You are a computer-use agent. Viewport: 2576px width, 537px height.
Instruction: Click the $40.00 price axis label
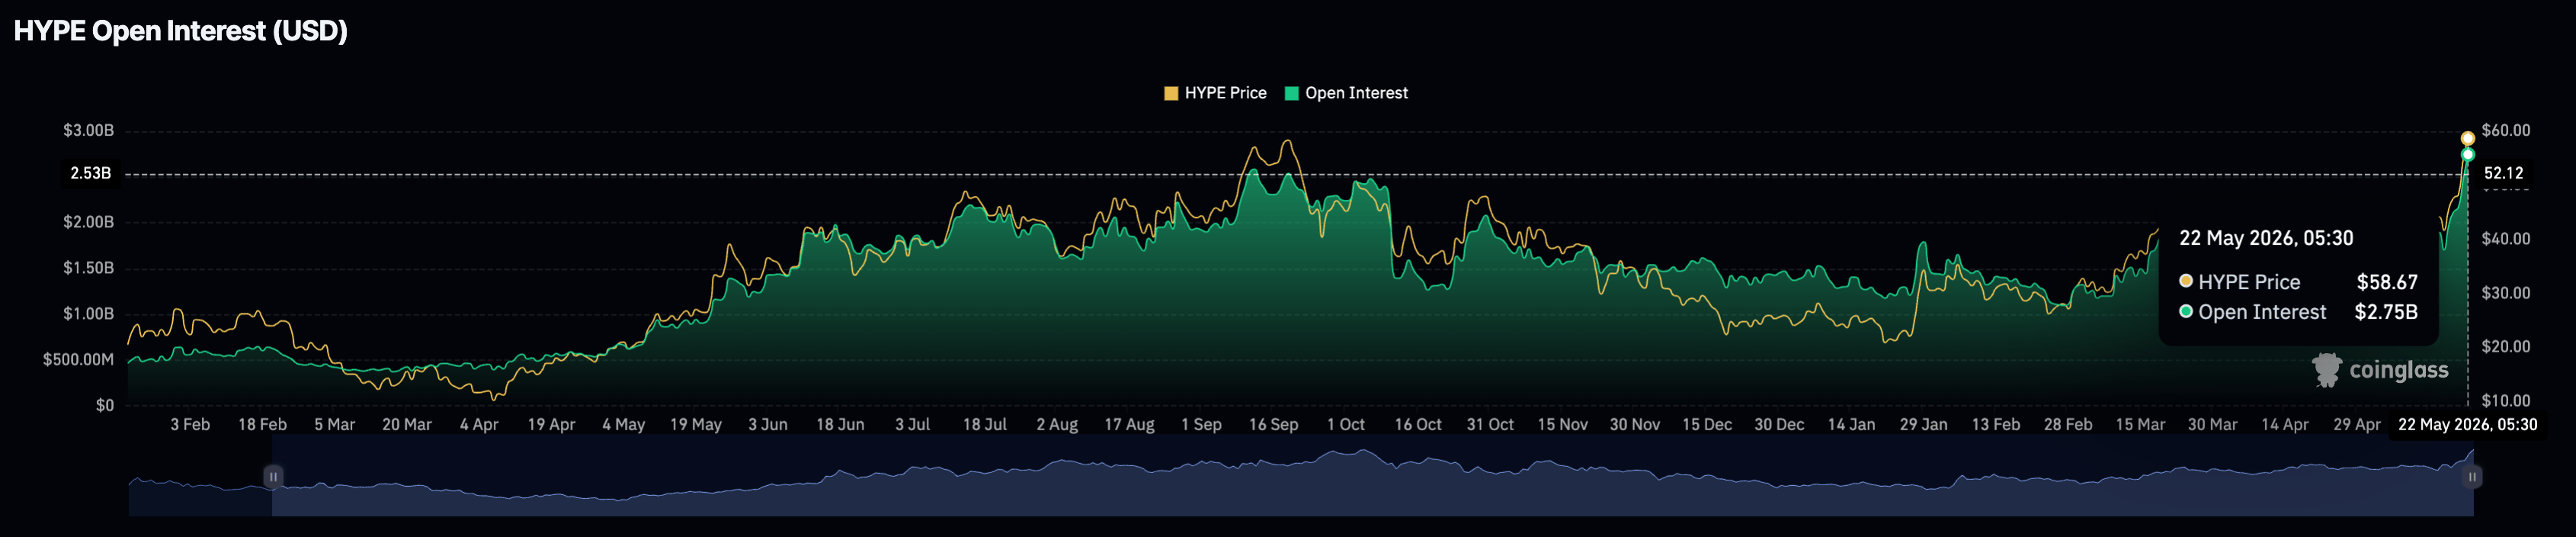coord(2506,239)
